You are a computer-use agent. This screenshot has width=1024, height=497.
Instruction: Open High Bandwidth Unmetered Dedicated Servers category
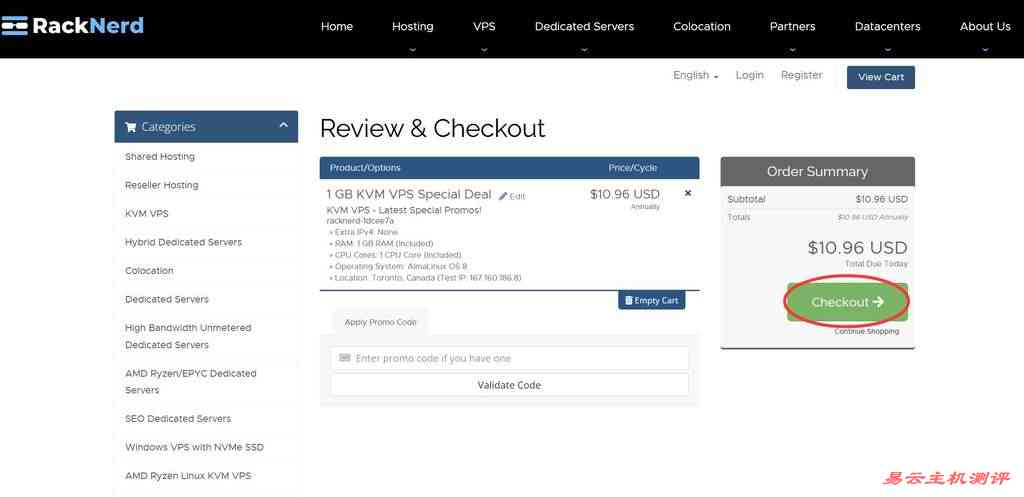pos(188,336)
